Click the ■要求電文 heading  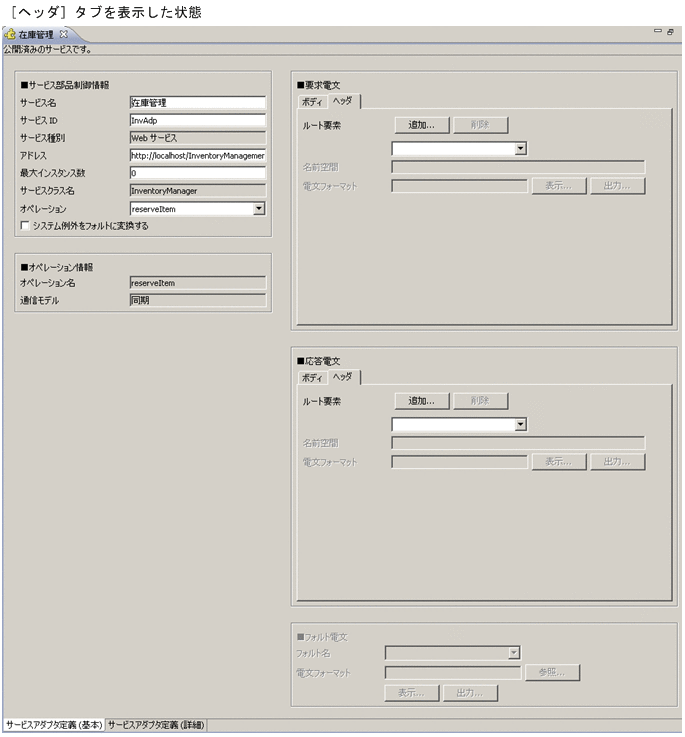pos(318,85)
